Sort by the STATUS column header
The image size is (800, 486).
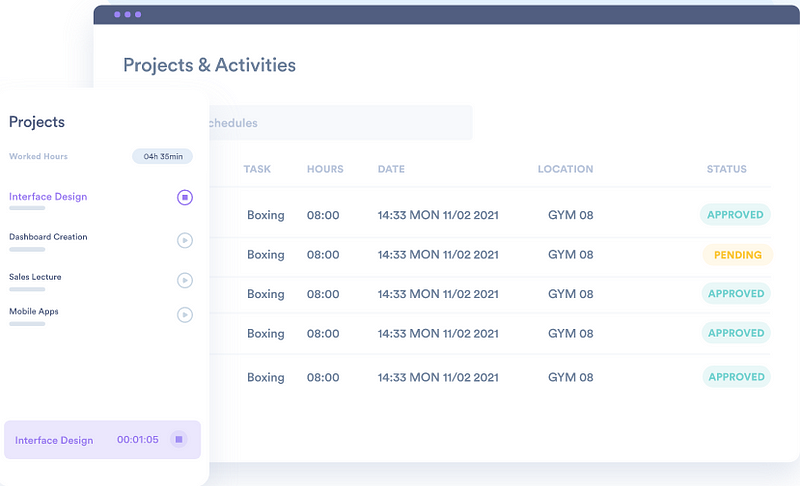[x=727, y=169]
